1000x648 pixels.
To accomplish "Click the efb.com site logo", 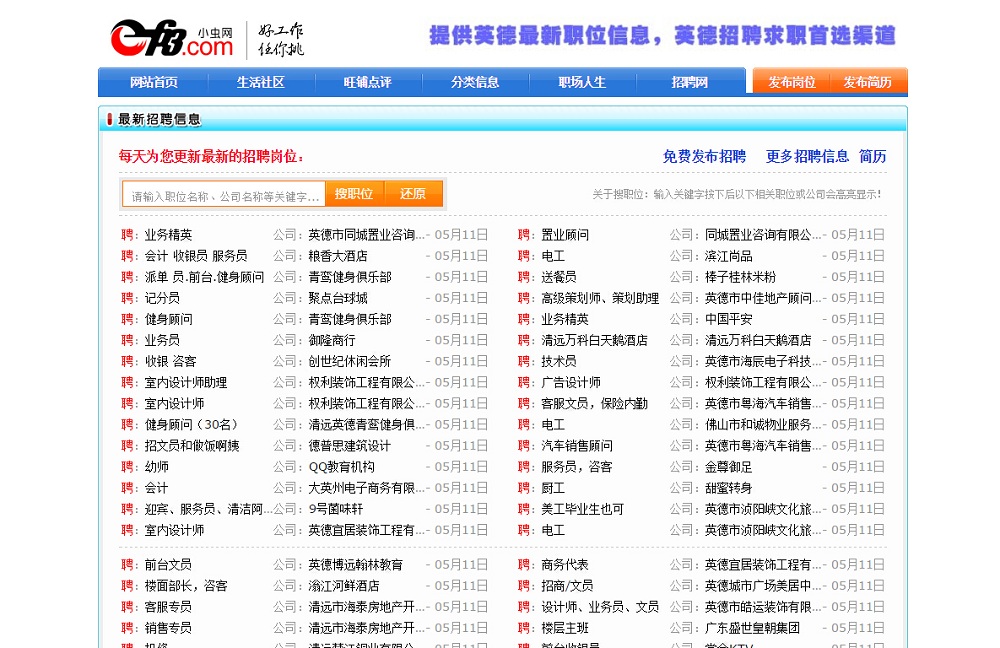I will [171, 38].
